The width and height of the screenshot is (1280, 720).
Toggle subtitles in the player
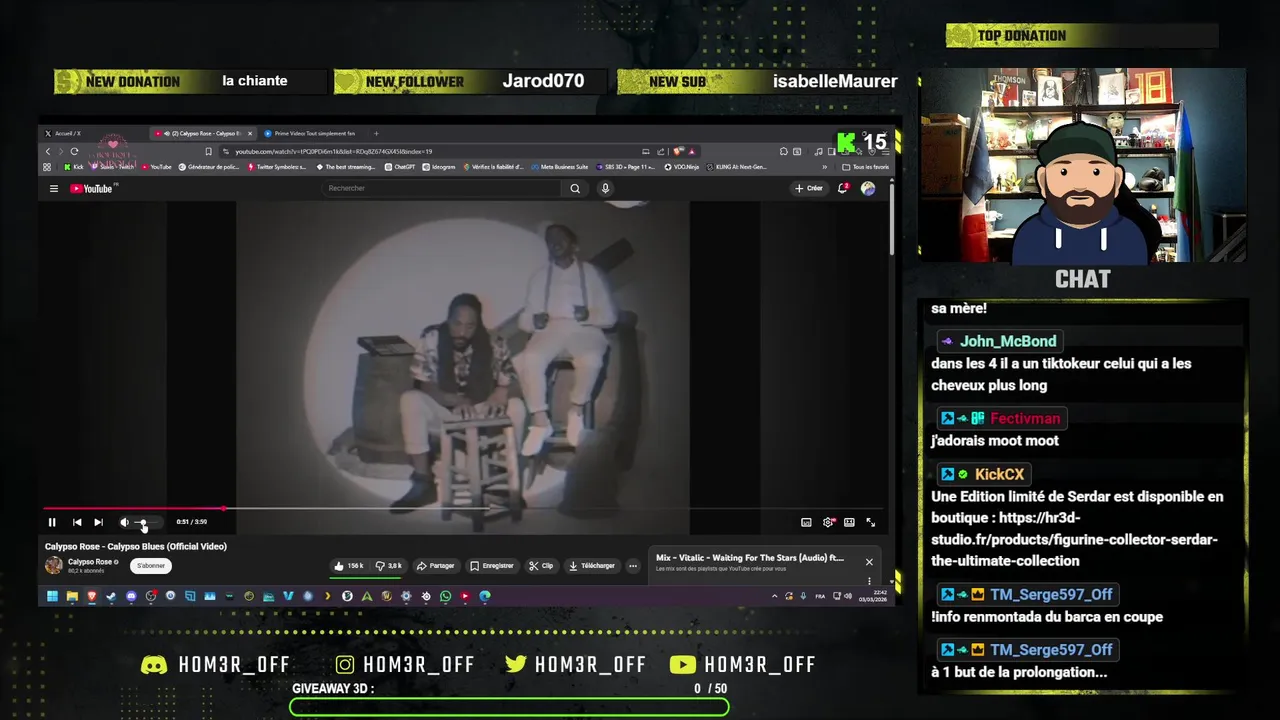click(x=806, y=522)
